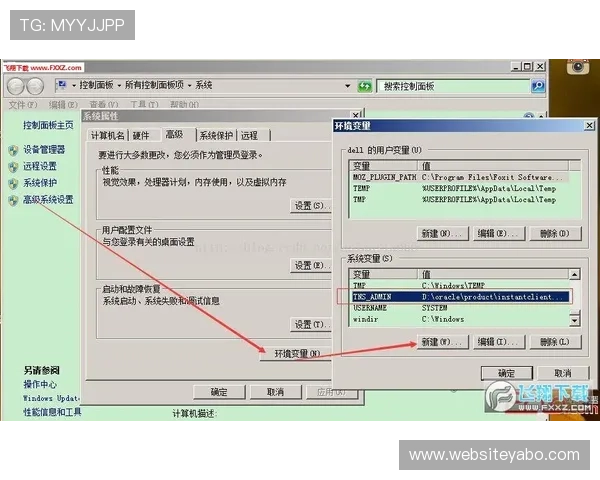Select the TMP user variable row
Image resolution: width=600 pixels, height=480 pixels.
click(x=459, y=199)
